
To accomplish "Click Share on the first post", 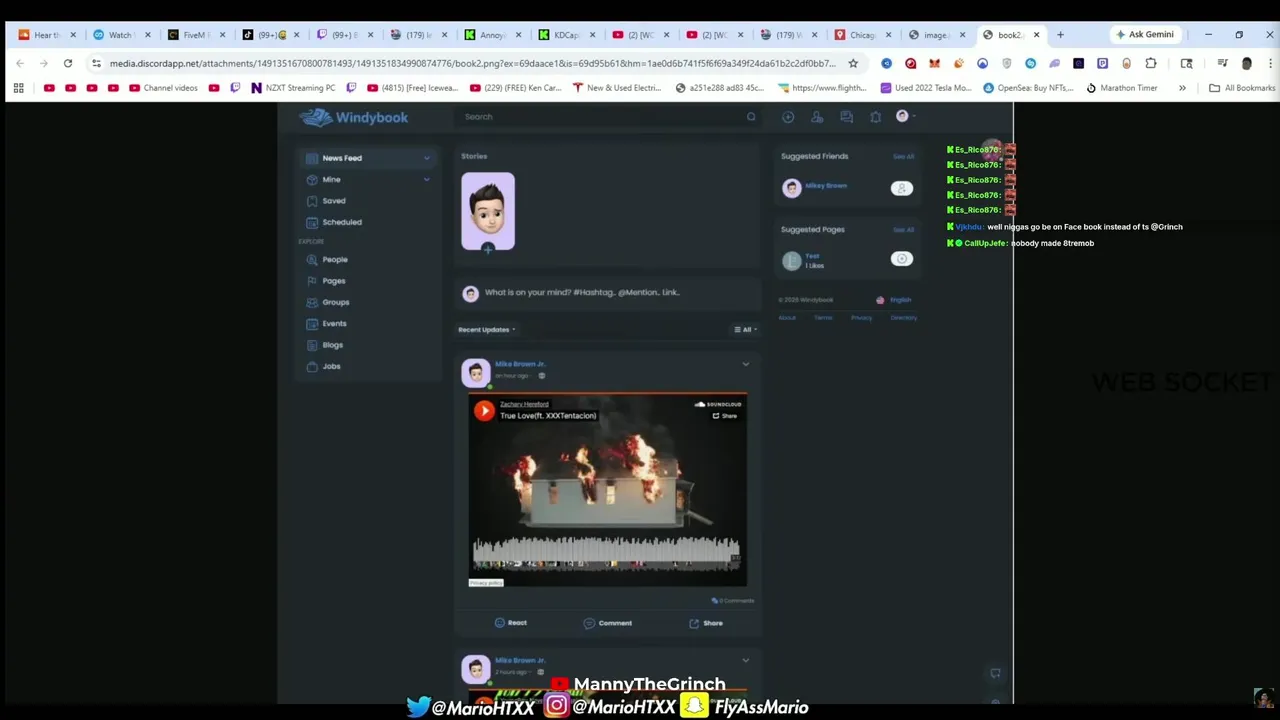I will [706, 623].
